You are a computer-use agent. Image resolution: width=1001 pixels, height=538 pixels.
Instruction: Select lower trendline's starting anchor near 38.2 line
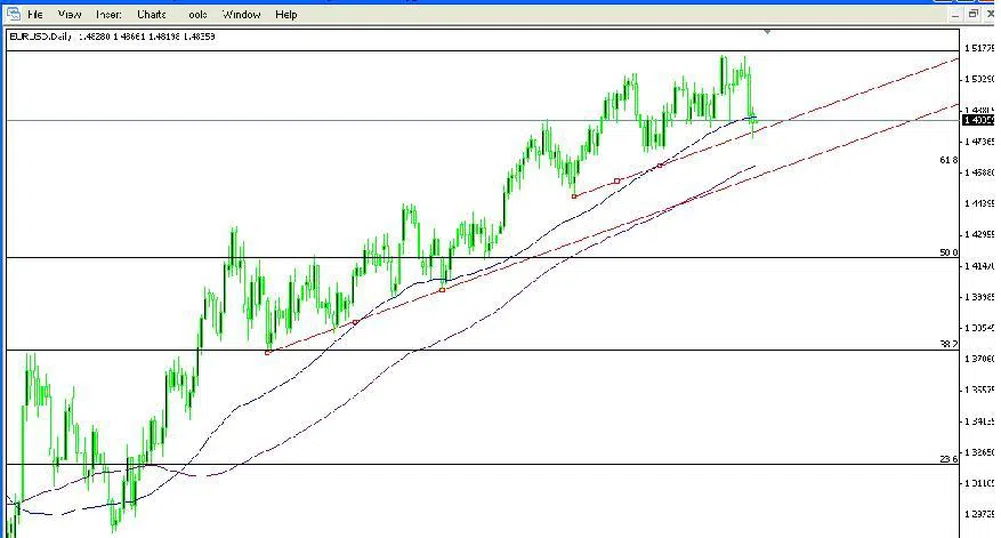pyautogui.click(x=268, y=352)
